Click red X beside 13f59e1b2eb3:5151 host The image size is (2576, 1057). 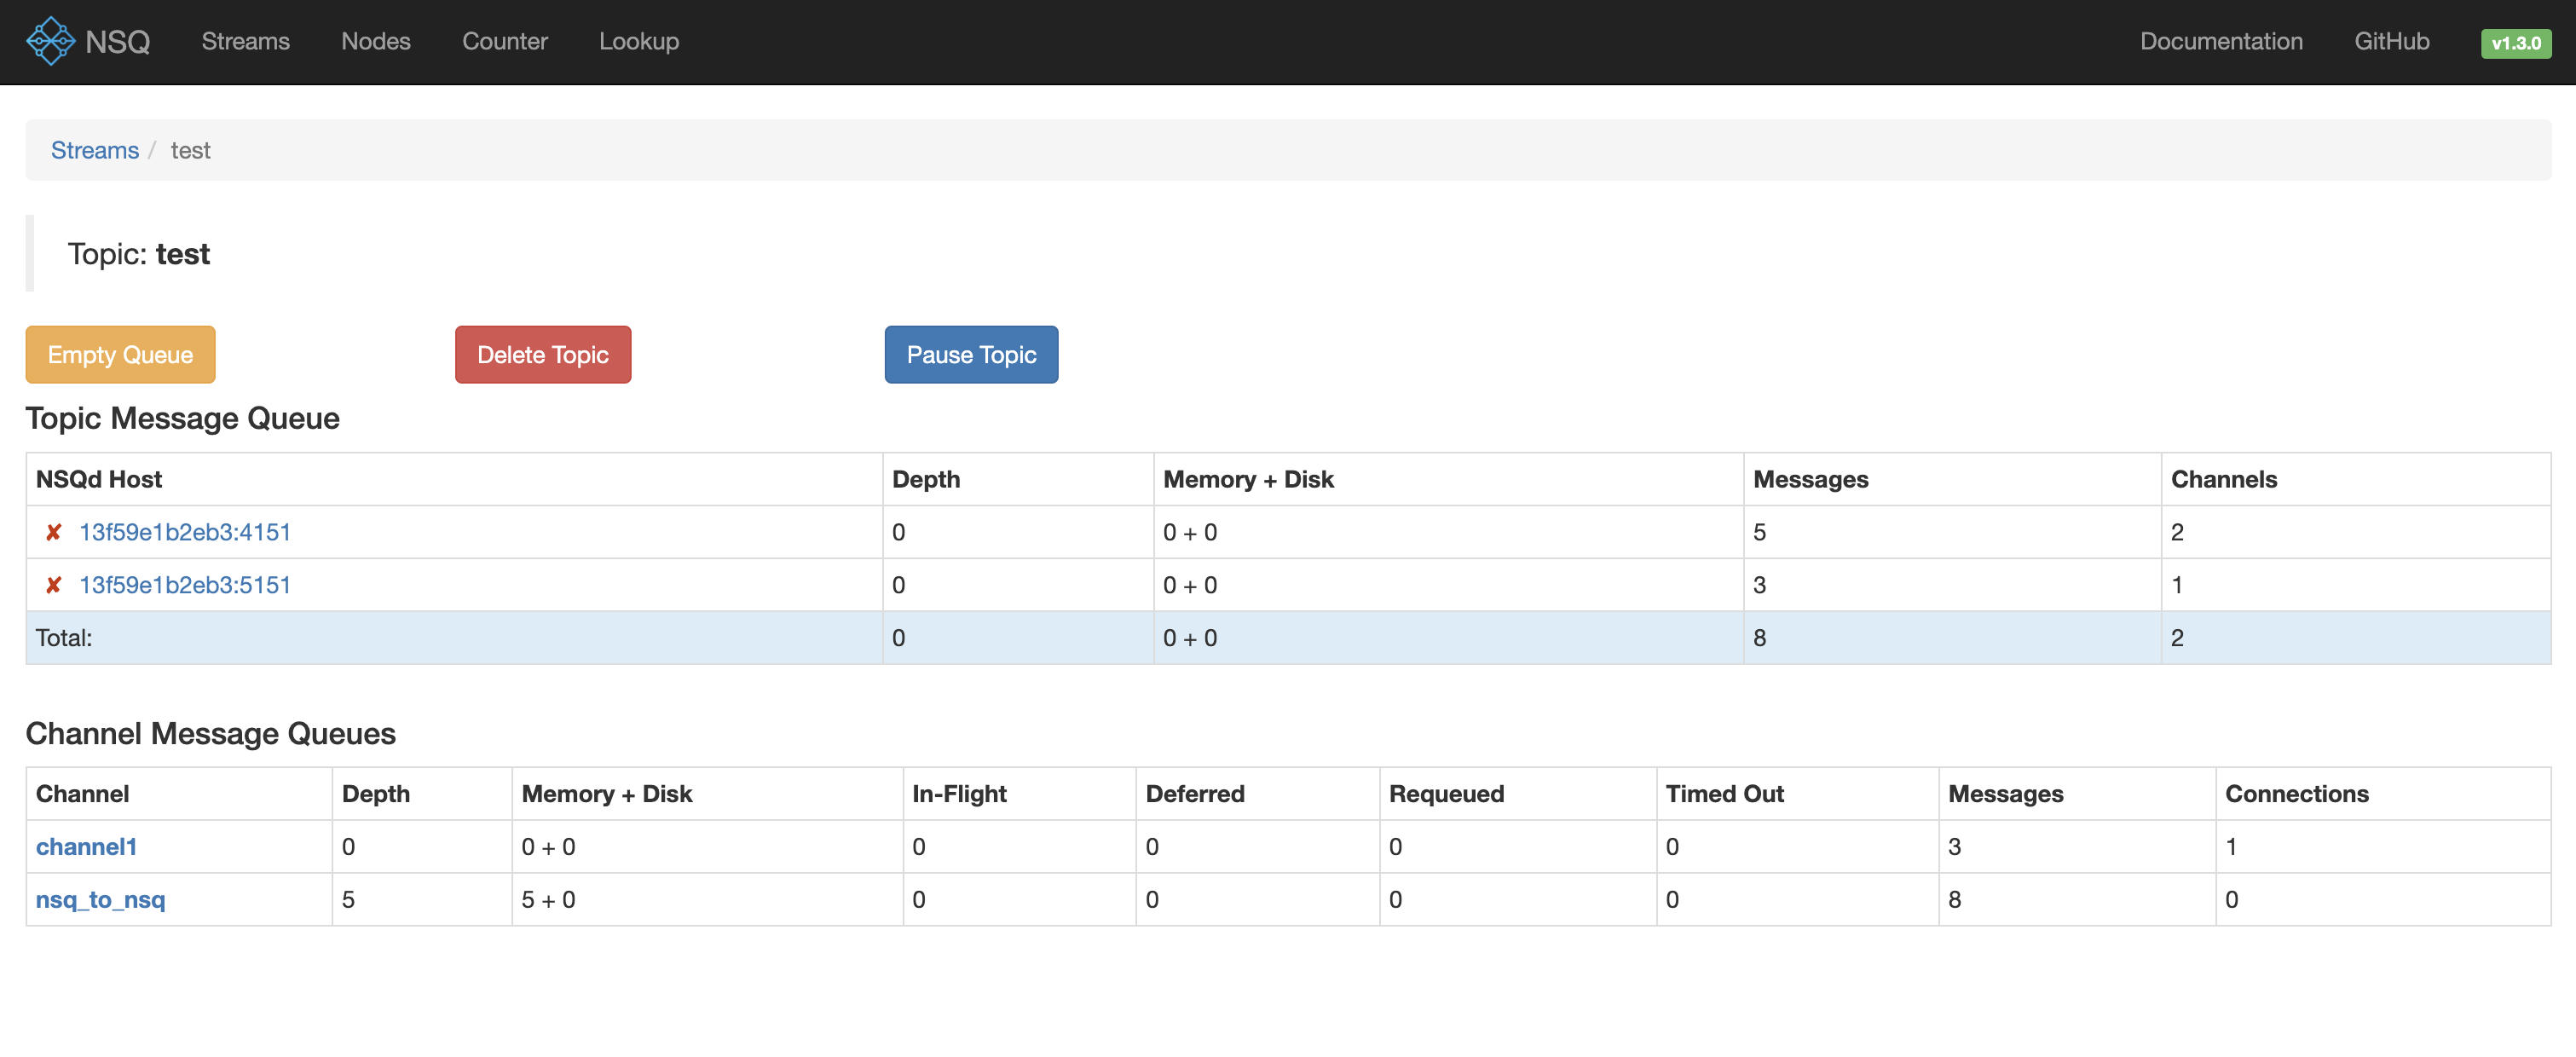[x=54, y=585]
